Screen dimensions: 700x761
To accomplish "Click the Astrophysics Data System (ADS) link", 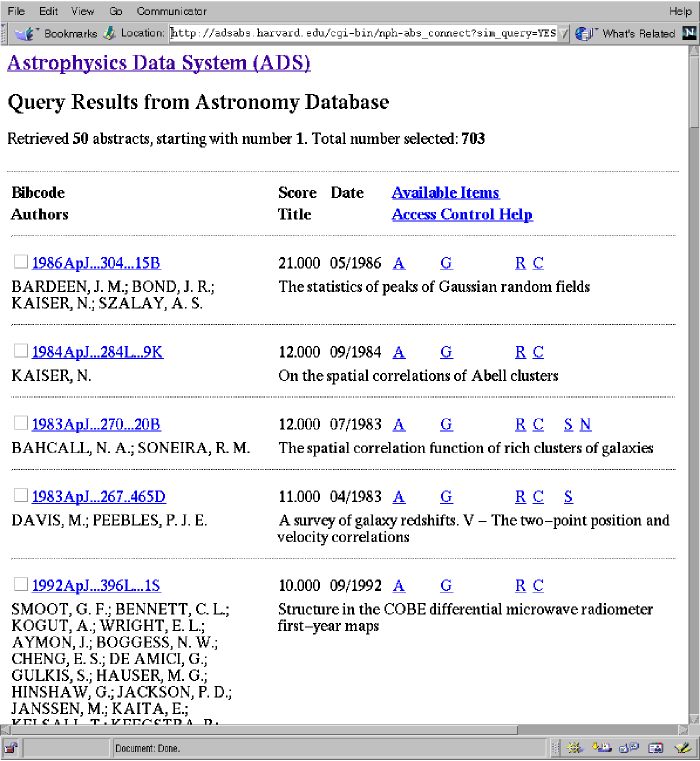I will (x=159, y=63).
